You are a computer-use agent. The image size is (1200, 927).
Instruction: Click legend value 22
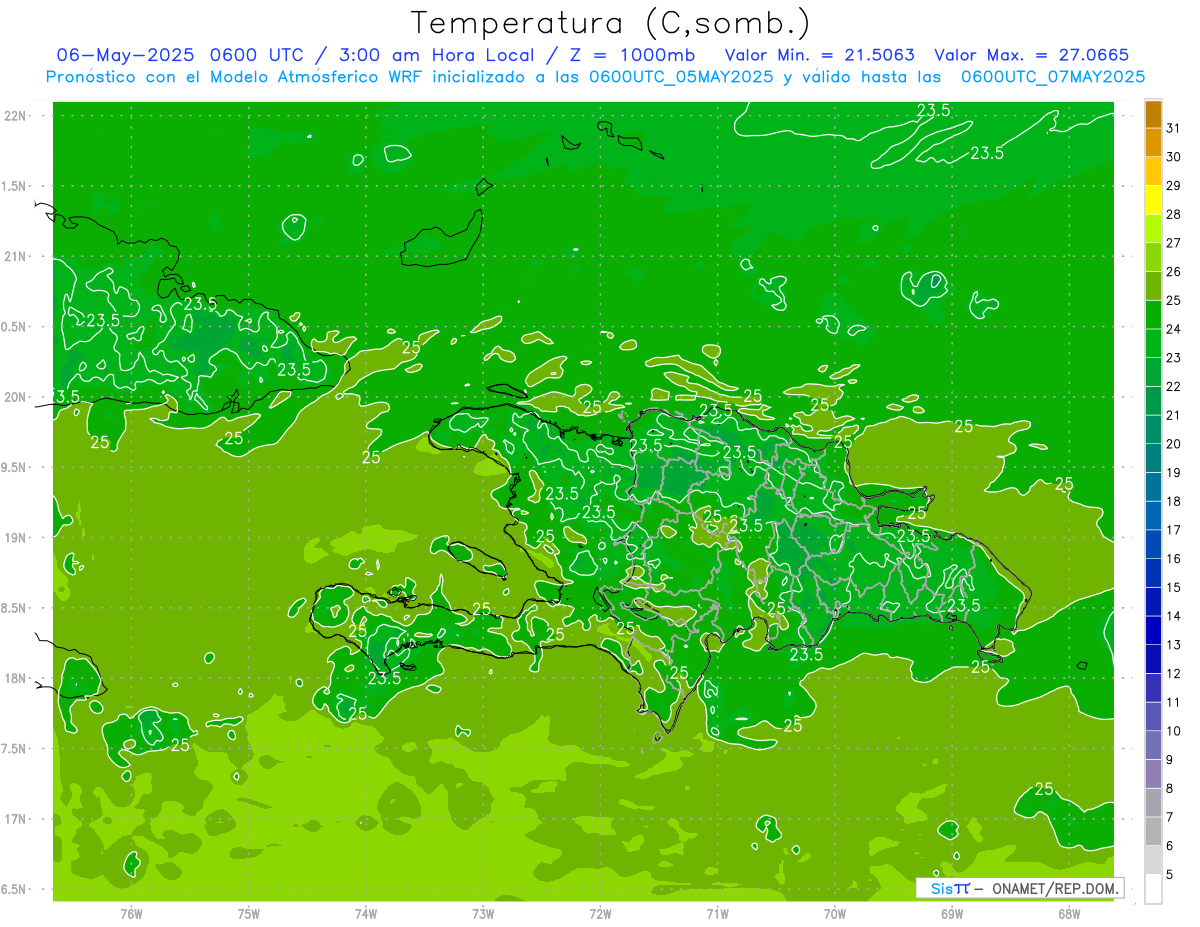[x=1173, y=386]
